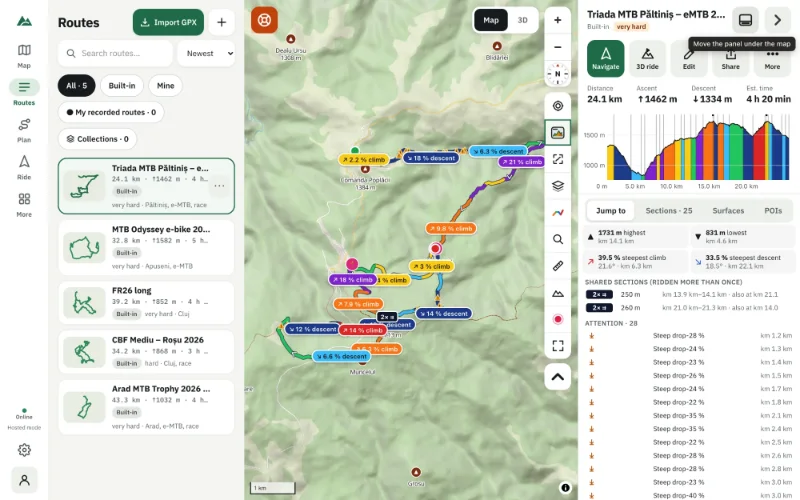Click the red record dot button
This screenshot has height=500, width=800.
[x=558, y=319]
